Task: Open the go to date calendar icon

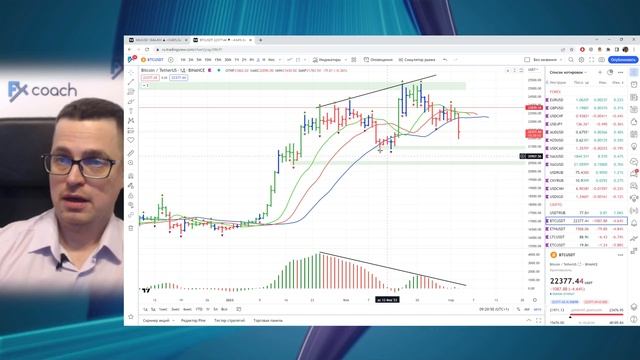Action: pyautogui.click(x=239, y=309)
